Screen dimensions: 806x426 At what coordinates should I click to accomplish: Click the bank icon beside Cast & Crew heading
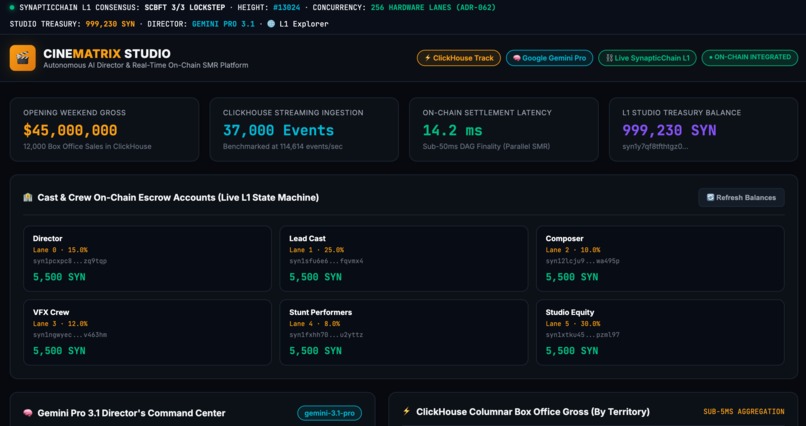pos(28,197)
